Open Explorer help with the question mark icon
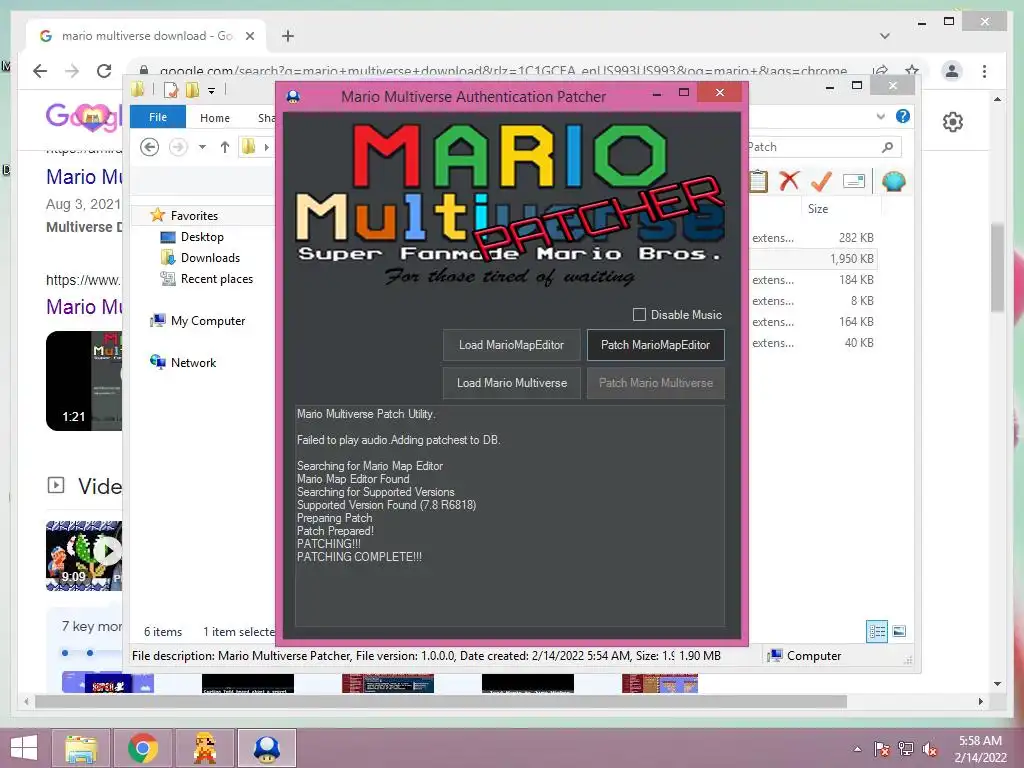The image size is (1024, 768). coord(903,116)
